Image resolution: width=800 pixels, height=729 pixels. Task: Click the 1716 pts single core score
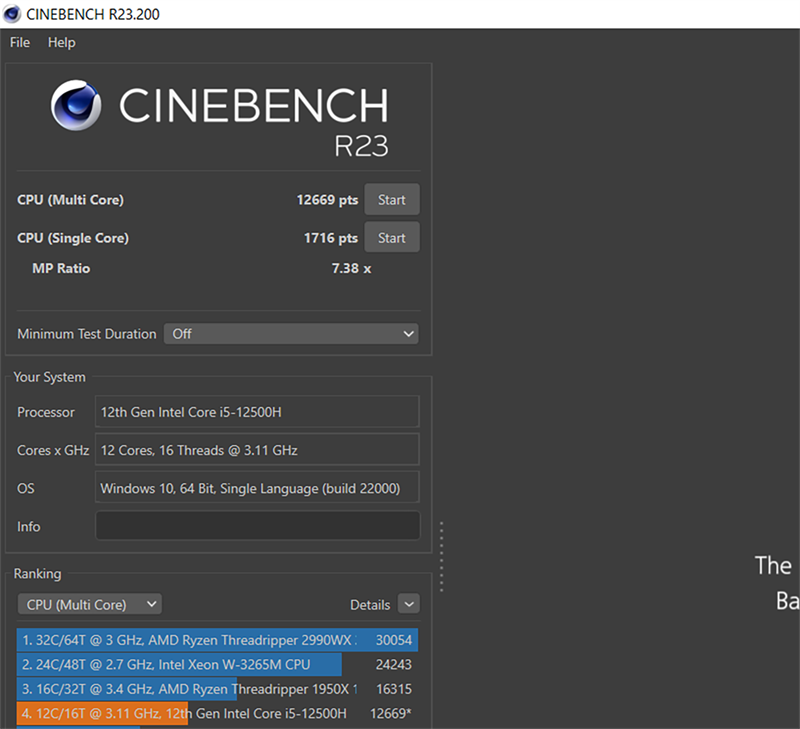pyautogui.click(x=331, y=238)
